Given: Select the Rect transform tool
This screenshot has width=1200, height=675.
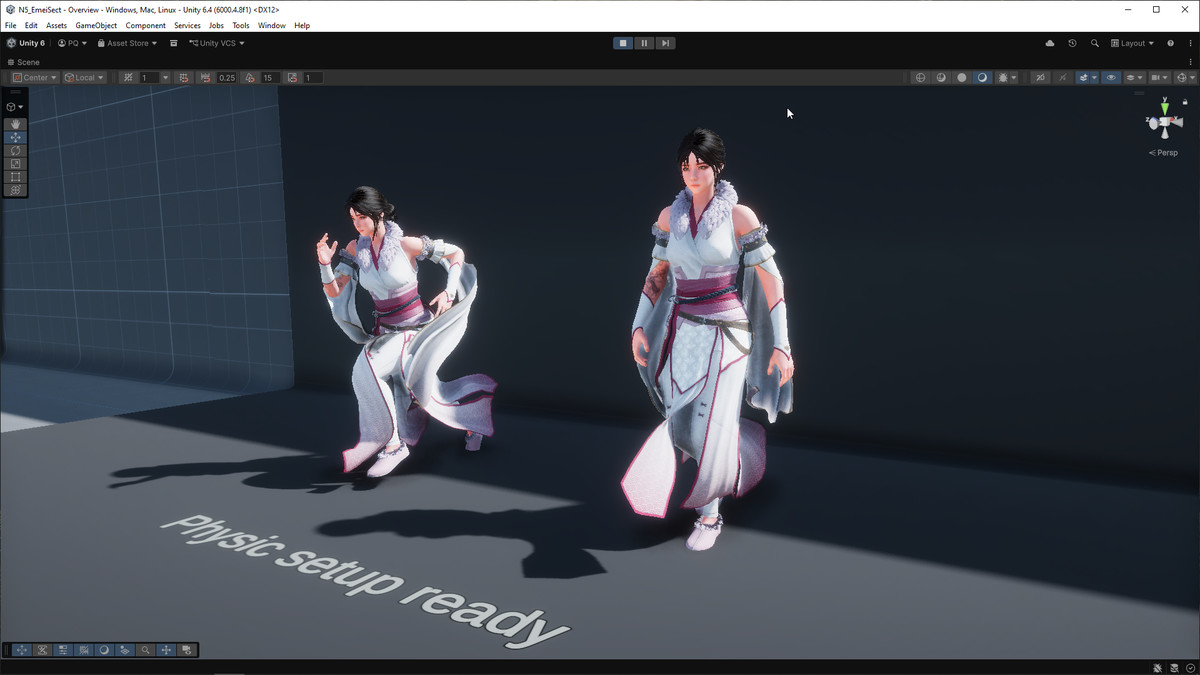Looking at the screenshot, I should click(x=15, y=176).
